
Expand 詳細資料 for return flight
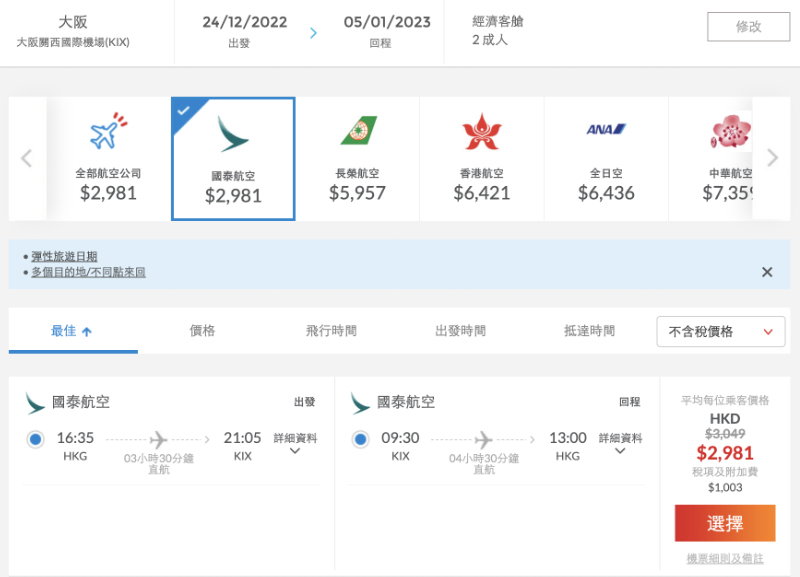pyautogui.click(x=620, y=443)
